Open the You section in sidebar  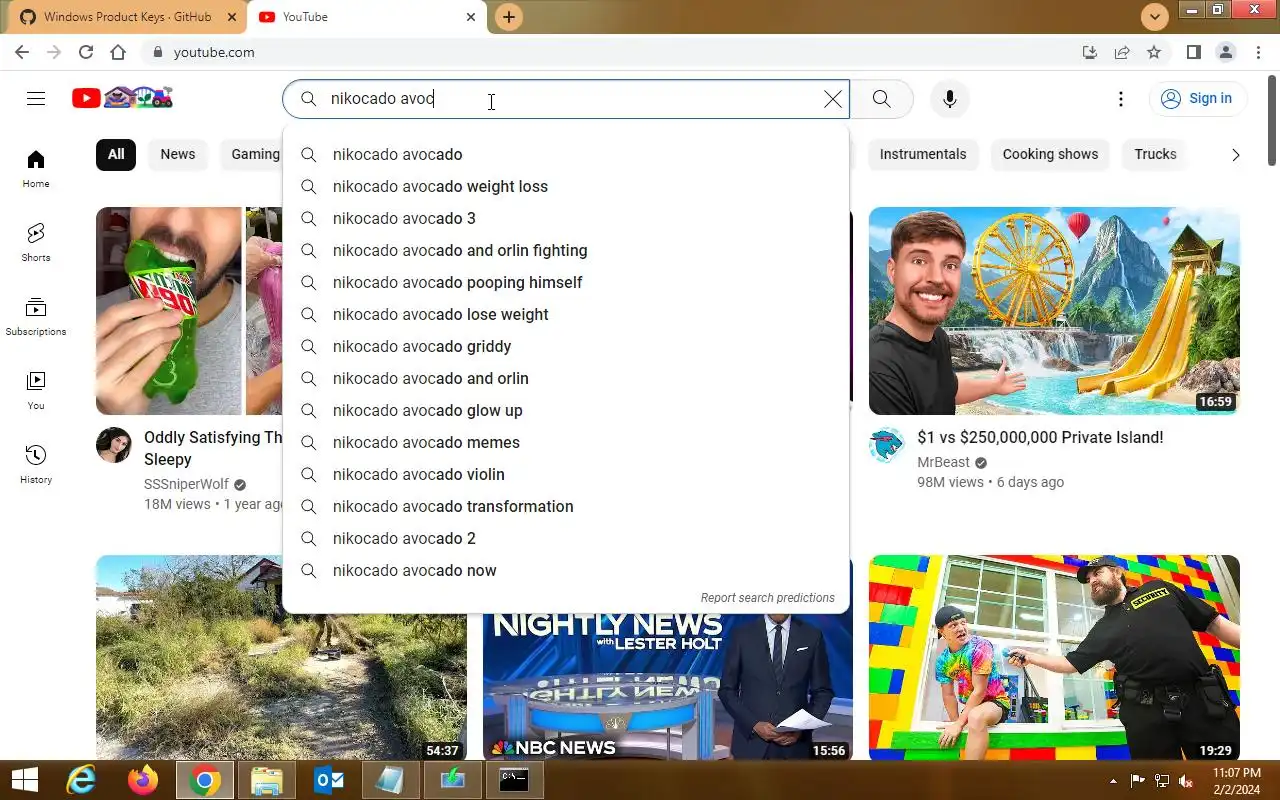36,391
